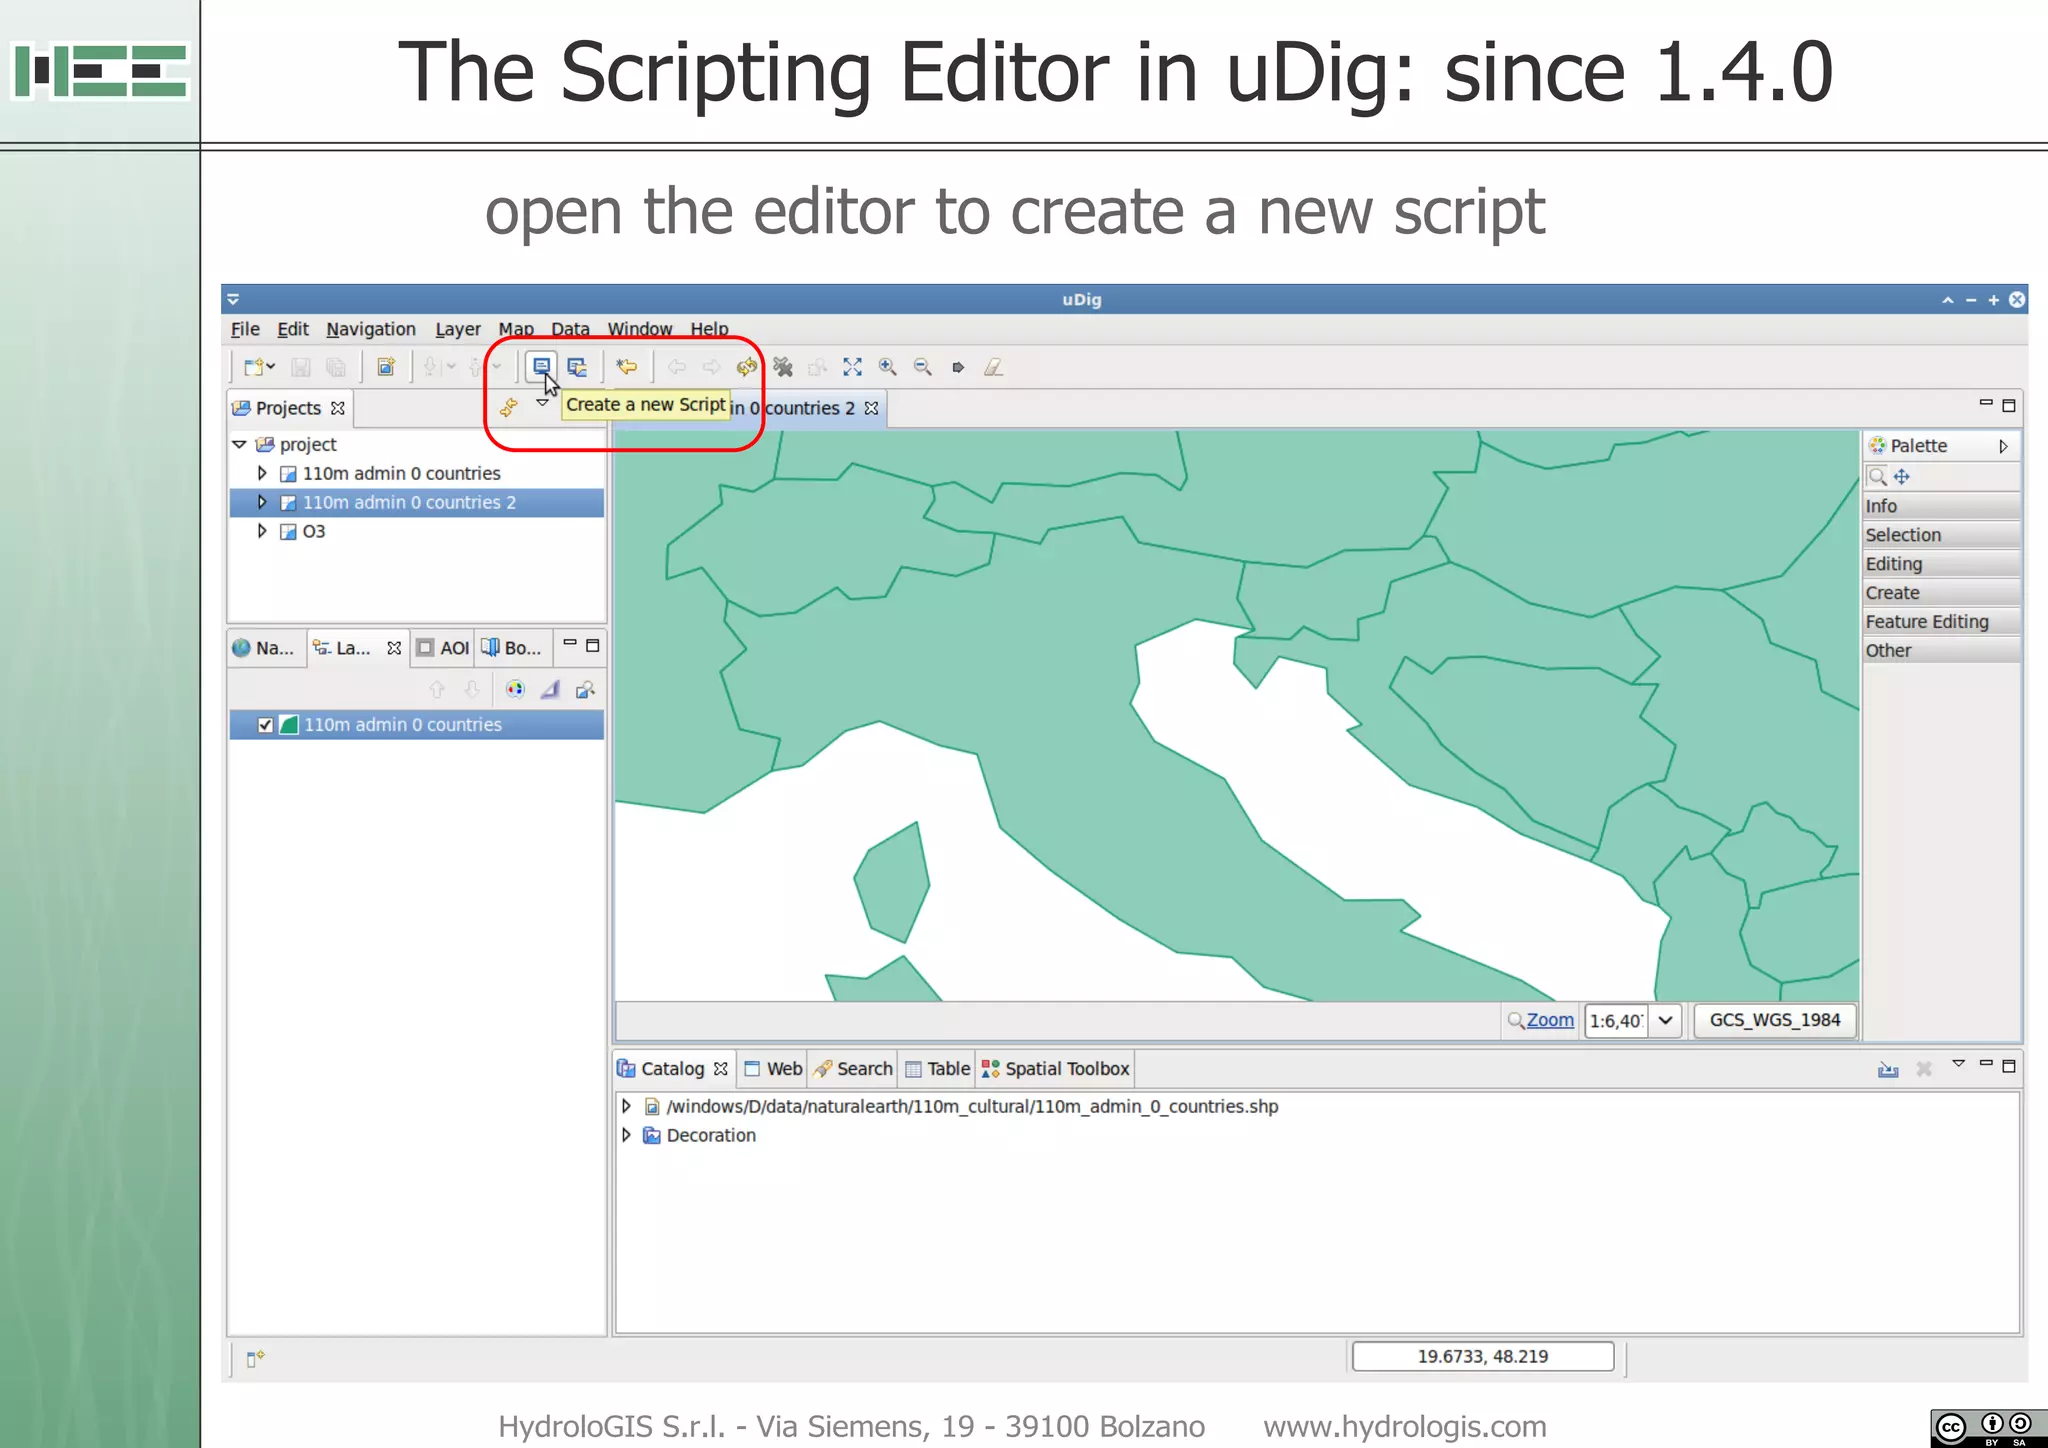The width and height of the screenshot is (2048, 1448).
Task: Click the scale value input field
Action: [x=1617, y=1020]
